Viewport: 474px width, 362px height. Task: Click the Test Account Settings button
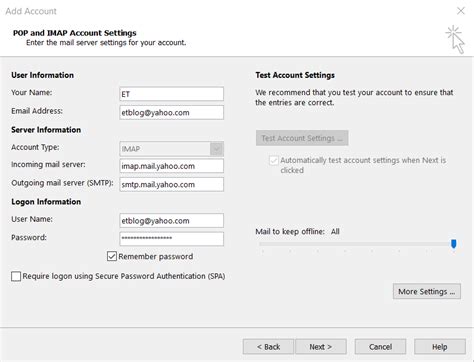tap(302, 138)
